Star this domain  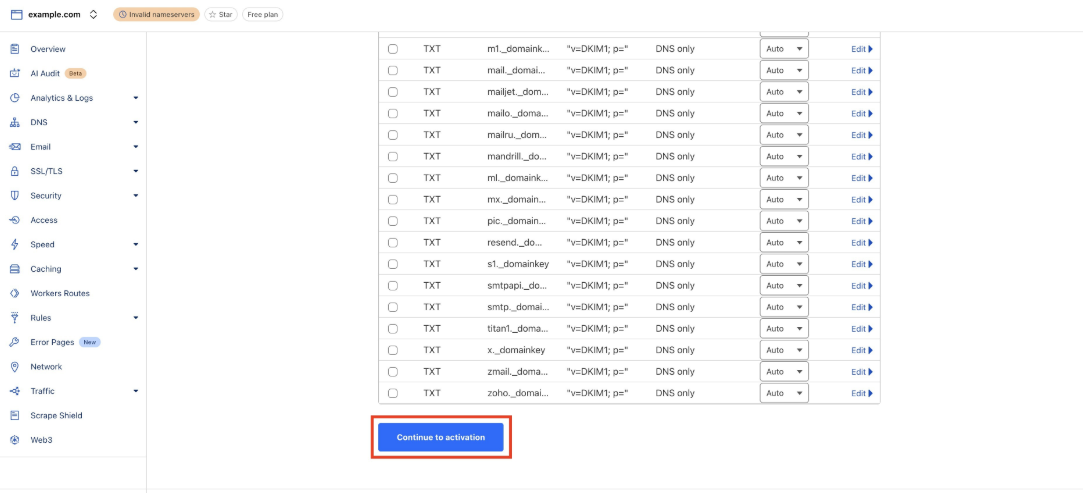tap(221, 15)
